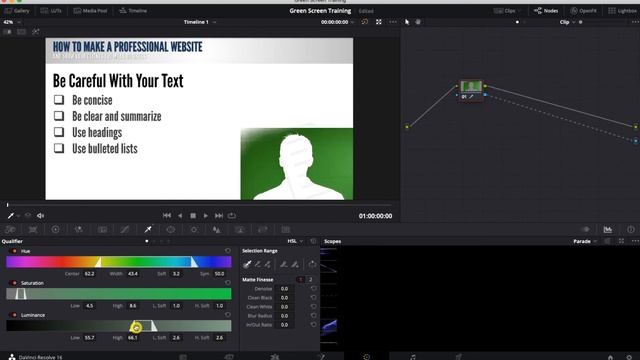
Task: Toggle the Nodes panel
Action: click(546, 11)
